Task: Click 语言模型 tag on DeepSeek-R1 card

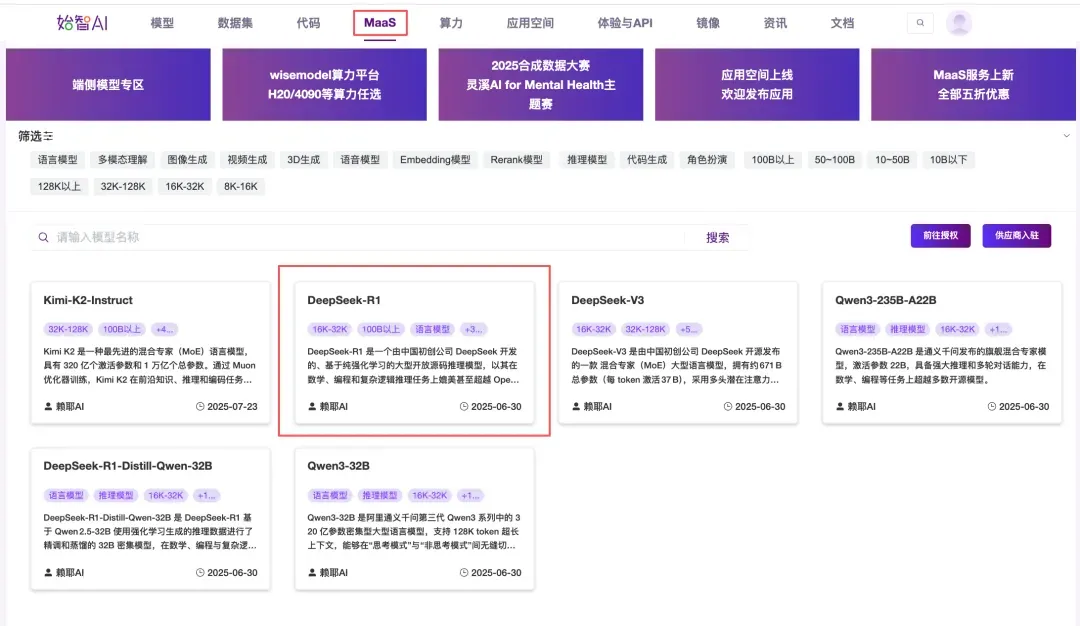Action: [433, 329]
